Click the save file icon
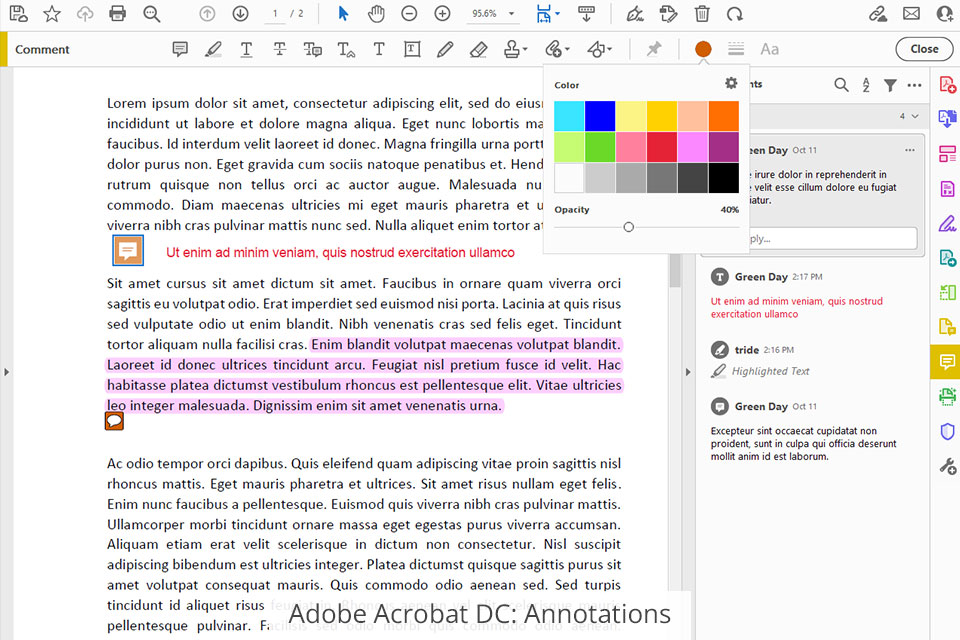Screen dimensions: 960x640 (18, 13)
